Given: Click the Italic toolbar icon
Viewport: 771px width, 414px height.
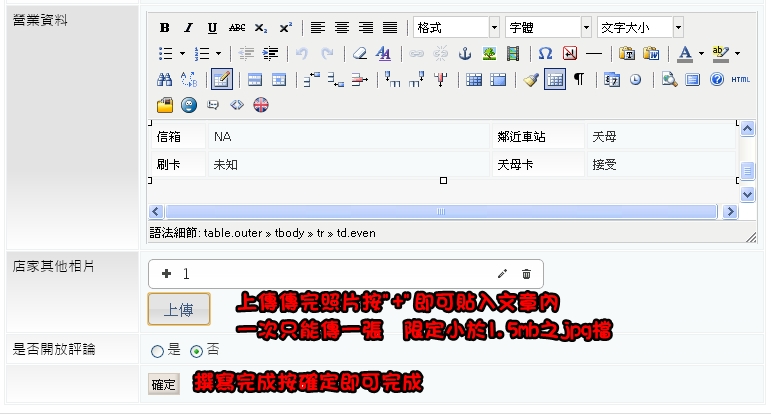Looking at the screenshot, I should pos(189,27).
